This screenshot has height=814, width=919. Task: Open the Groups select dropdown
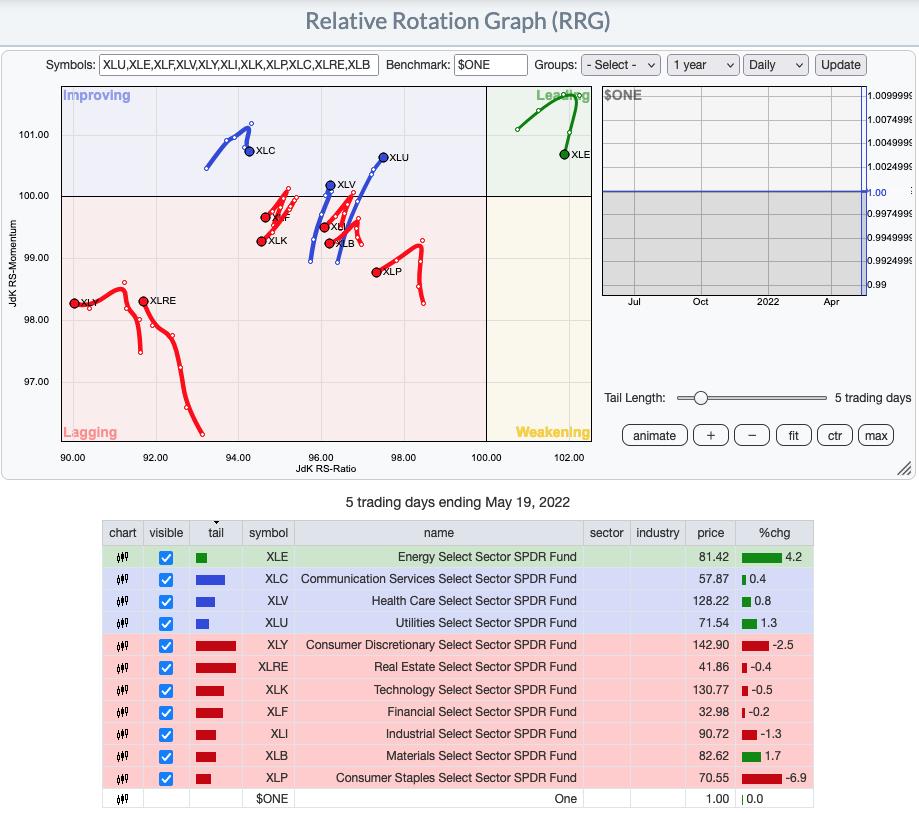point(621,65)
